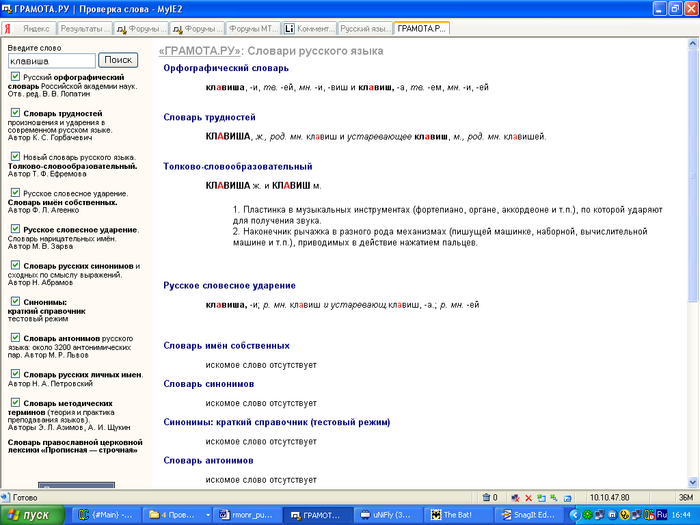Click the crossed-out computers icon in status bar
Viewport: 700px width, 525px height.
coord(515,498)
